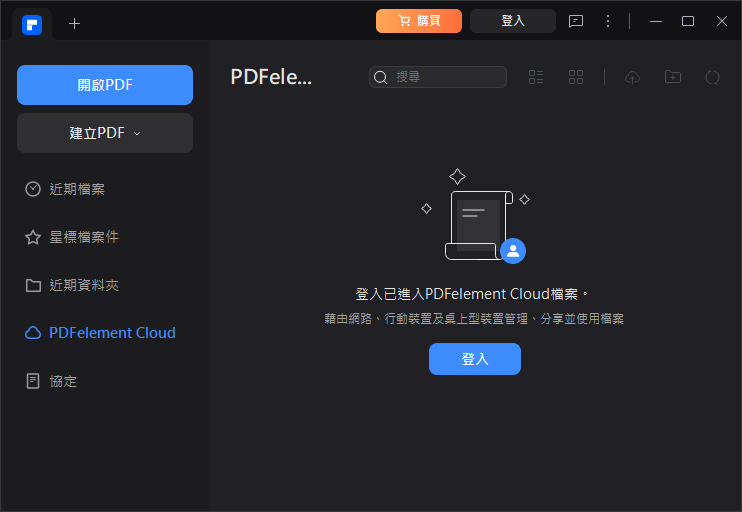
Task: Click the orange 購買 purchase button
Action: click(419, 21)
